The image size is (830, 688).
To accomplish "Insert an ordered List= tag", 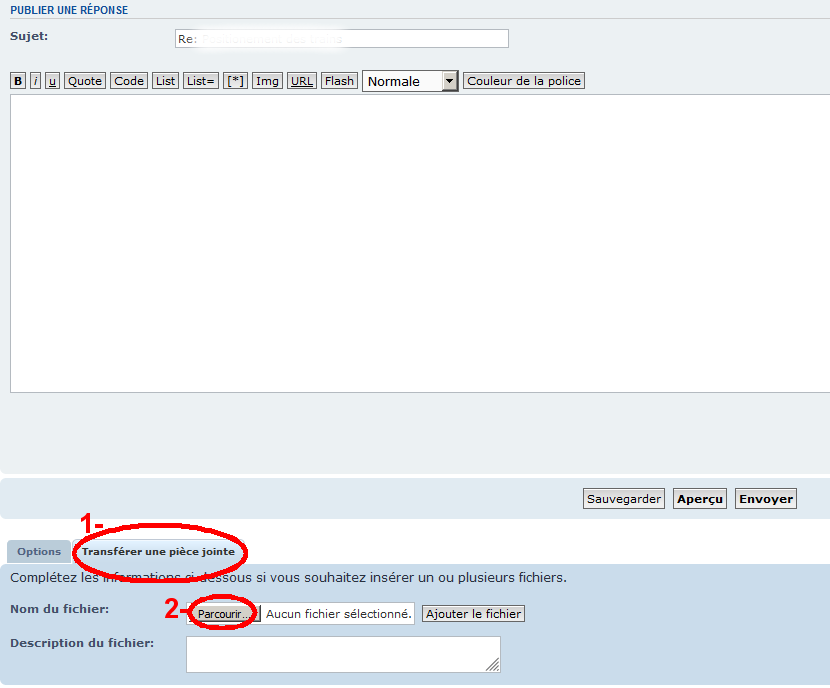I will click(201, 81).
